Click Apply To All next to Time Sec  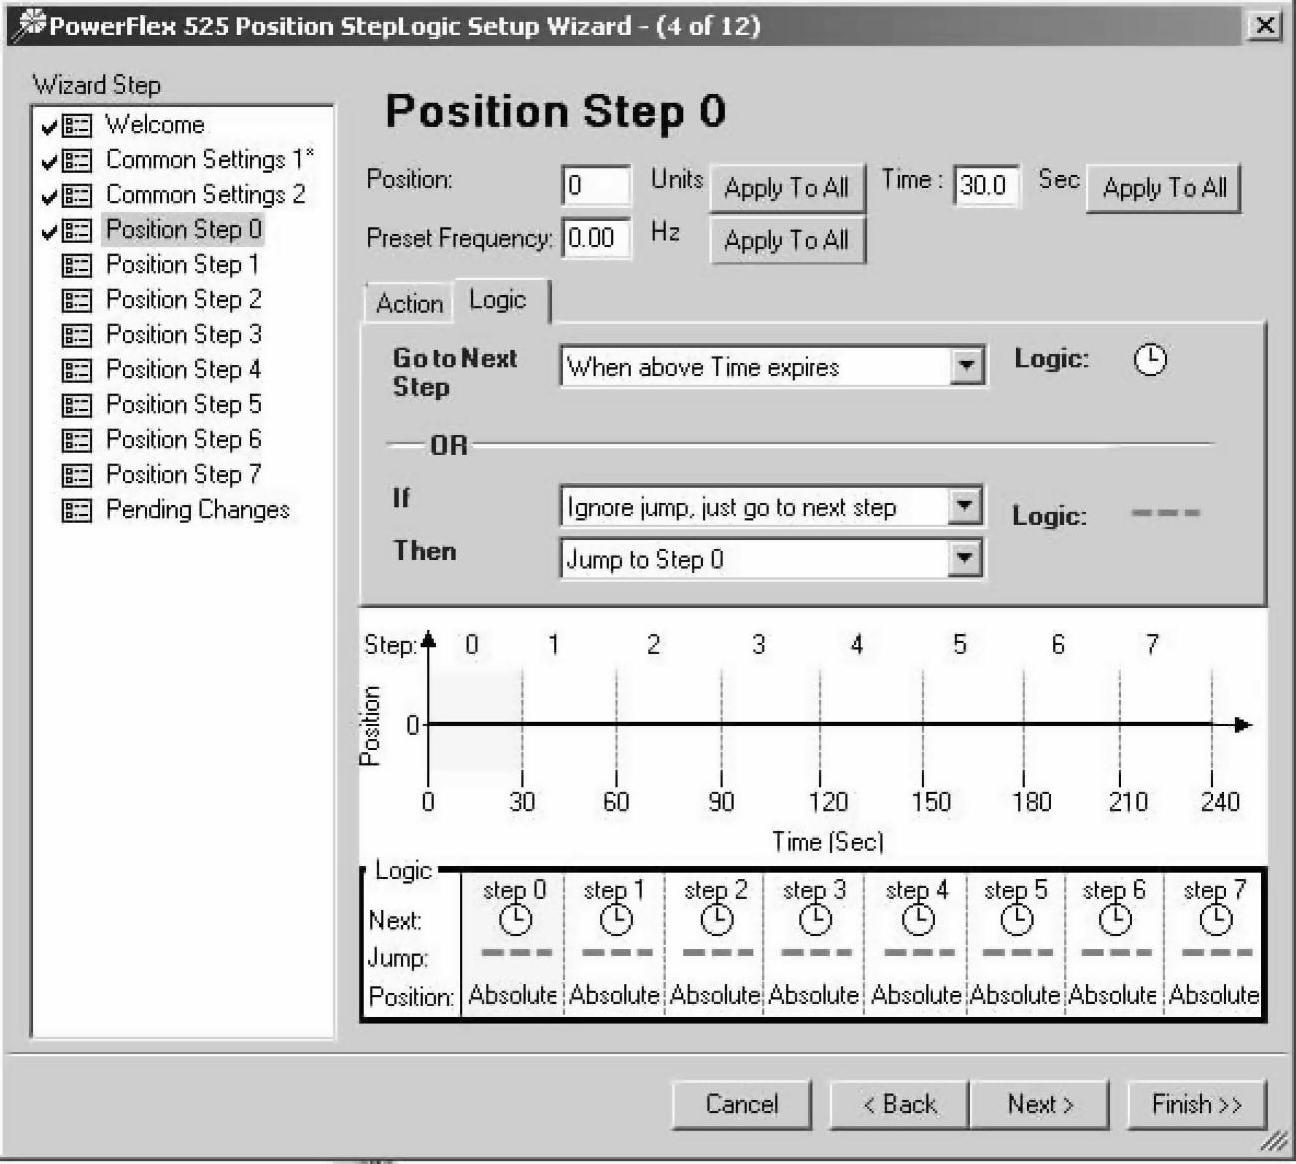pos(1164,187)
